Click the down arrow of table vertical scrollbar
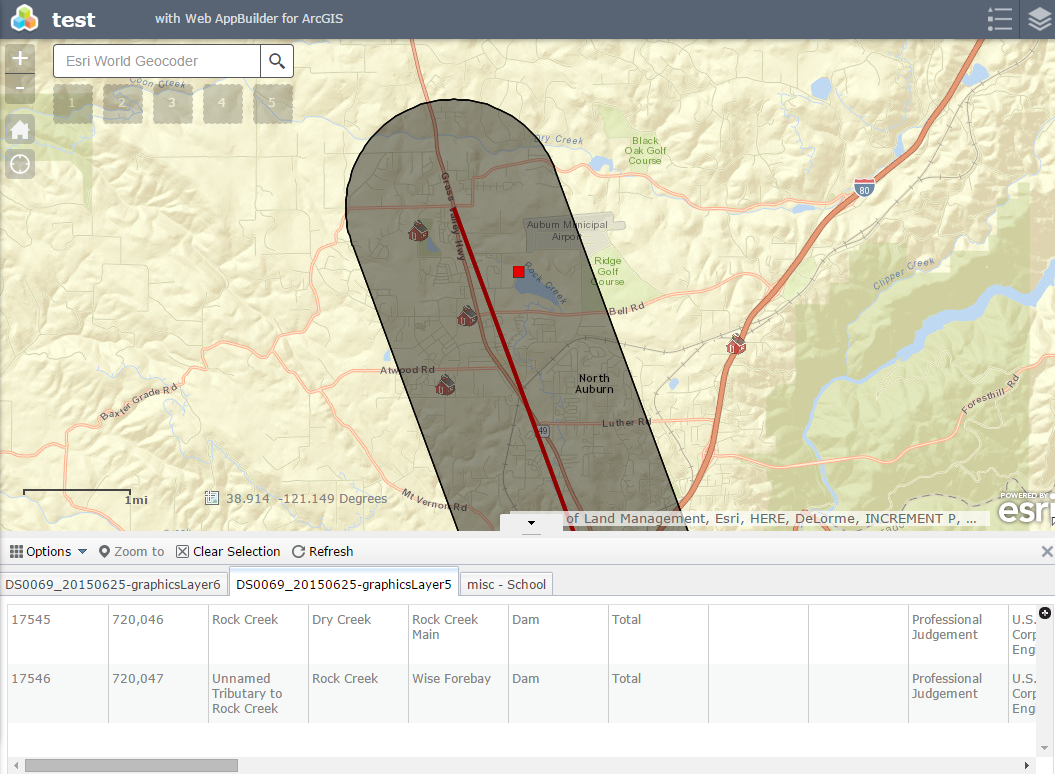Image resolution: width=1055 pixels, height=774 pixels. (1044, 748)
